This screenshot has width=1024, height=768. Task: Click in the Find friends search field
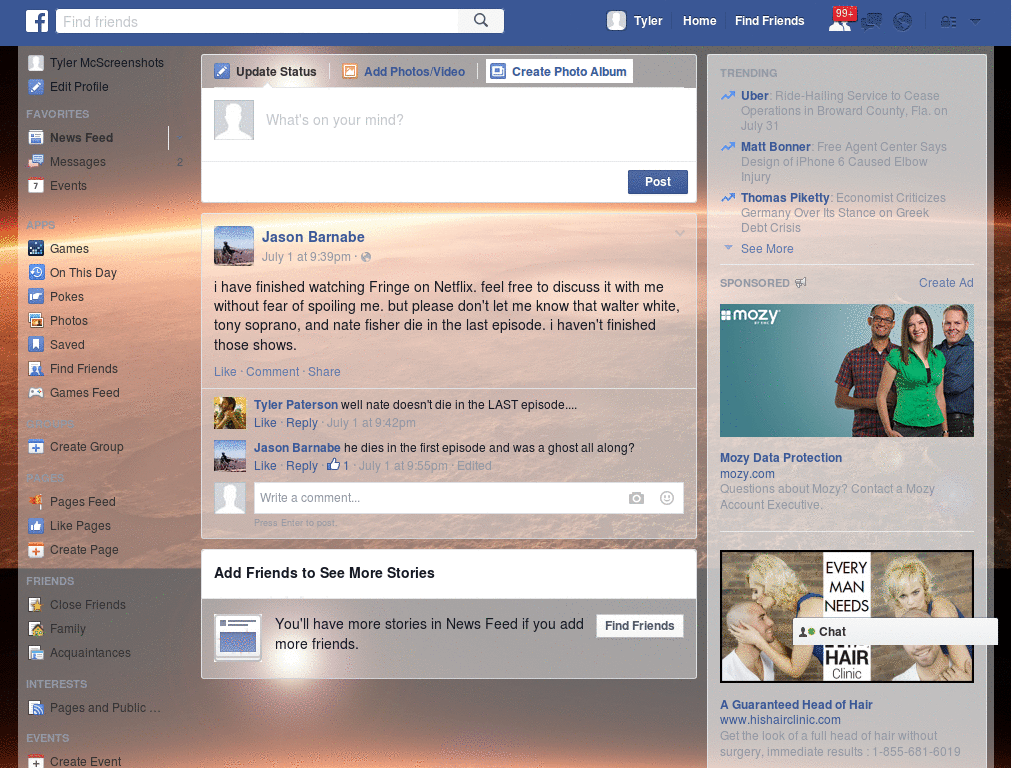257,21
